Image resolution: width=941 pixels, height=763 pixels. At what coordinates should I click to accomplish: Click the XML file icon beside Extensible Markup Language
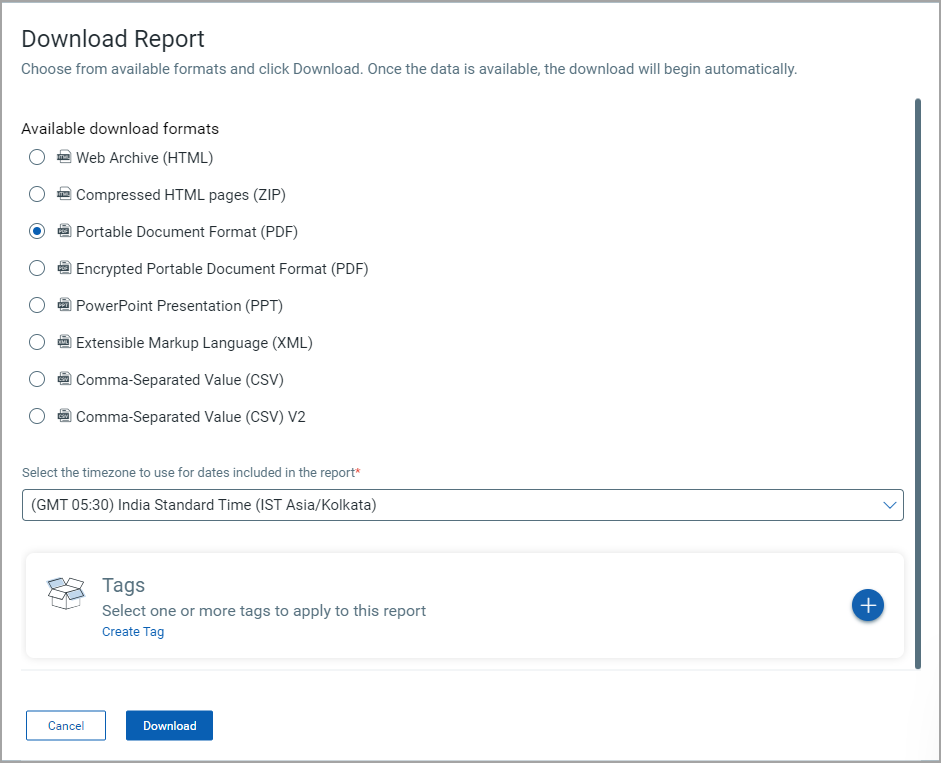[64, 342]
